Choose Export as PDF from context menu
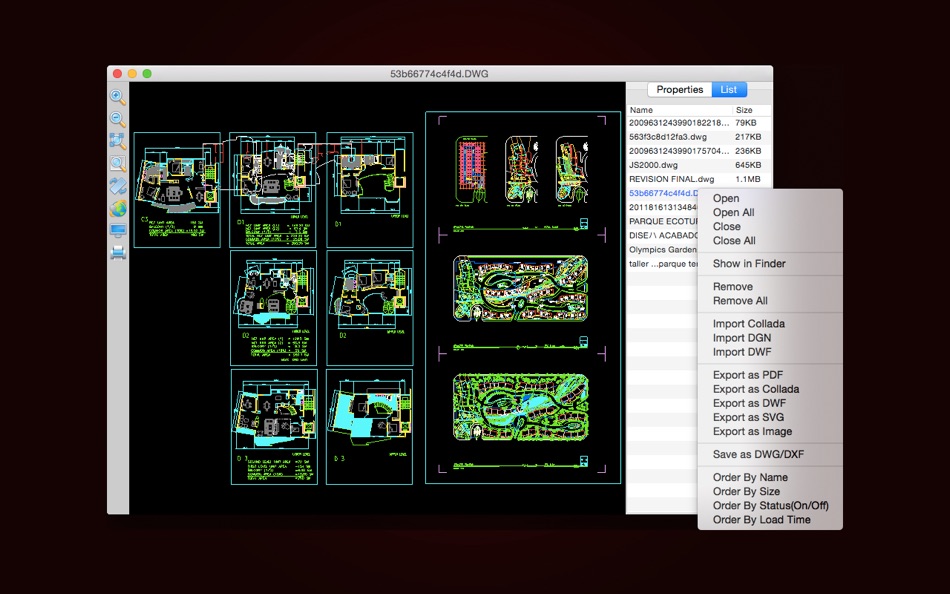950x594 pixels. pos(747,375)
